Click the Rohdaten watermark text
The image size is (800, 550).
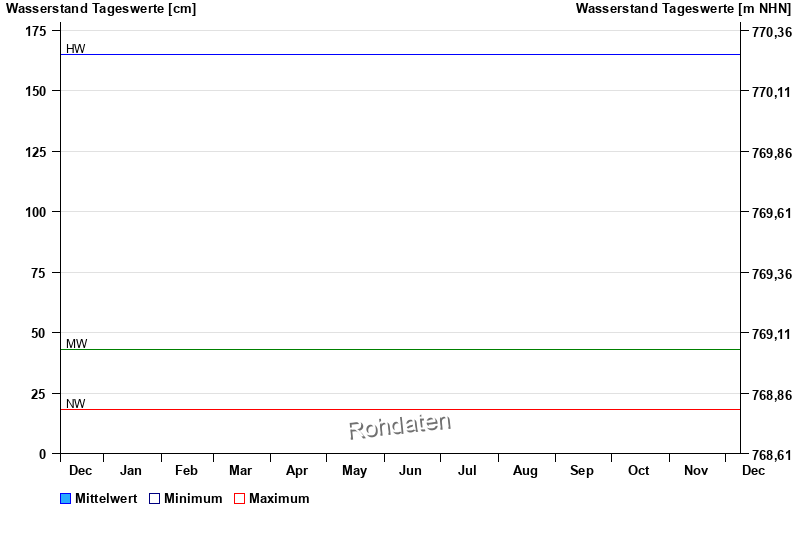point(399,426)
